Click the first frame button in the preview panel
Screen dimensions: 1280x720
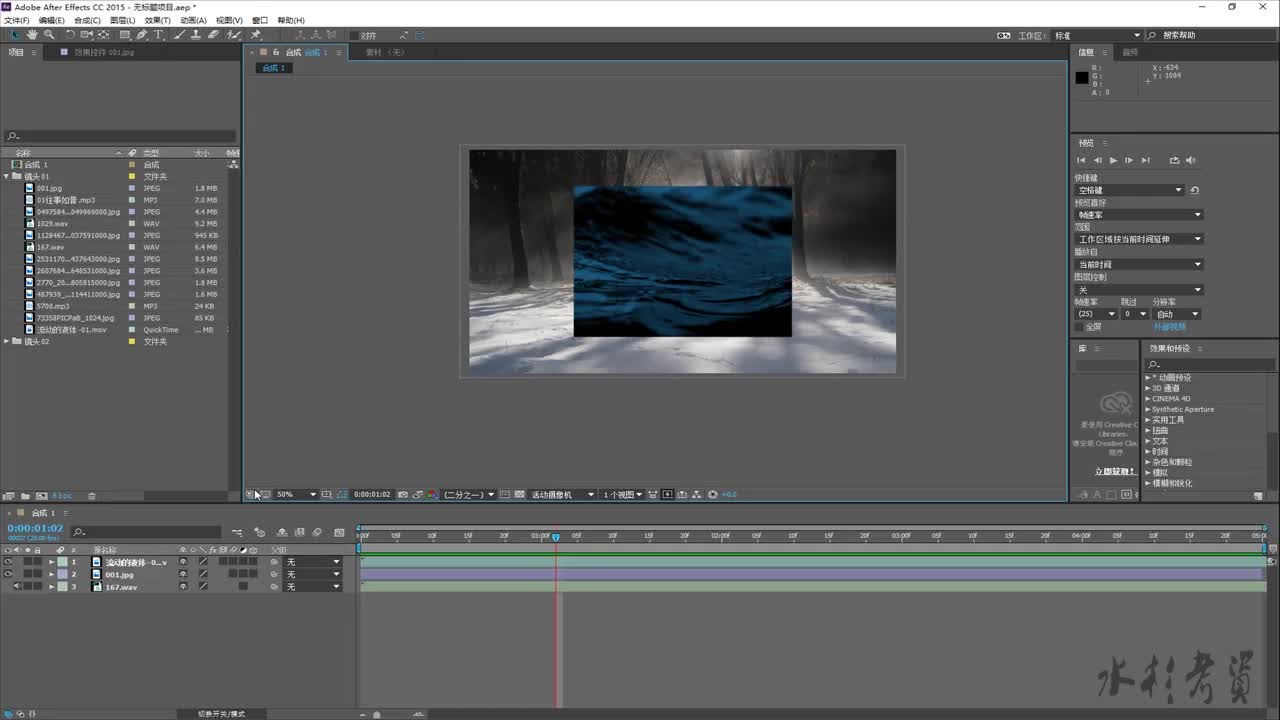click(x=1081, y=160)
